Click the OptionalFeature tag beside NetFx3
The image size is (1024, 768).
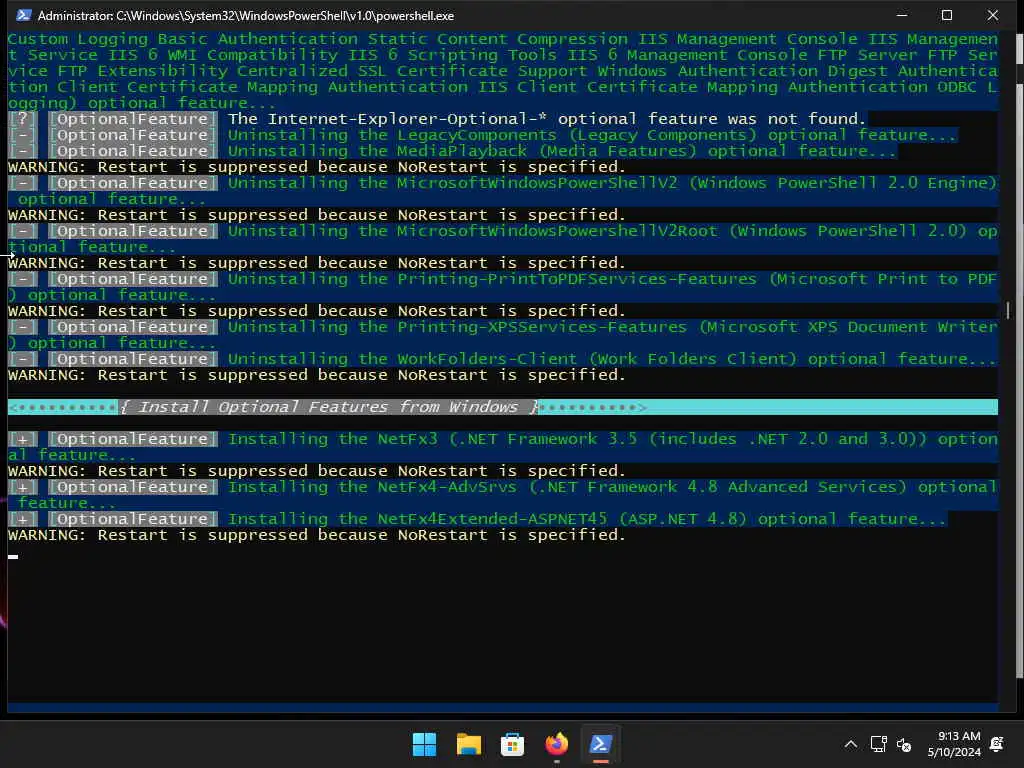(x=133, y=439)
